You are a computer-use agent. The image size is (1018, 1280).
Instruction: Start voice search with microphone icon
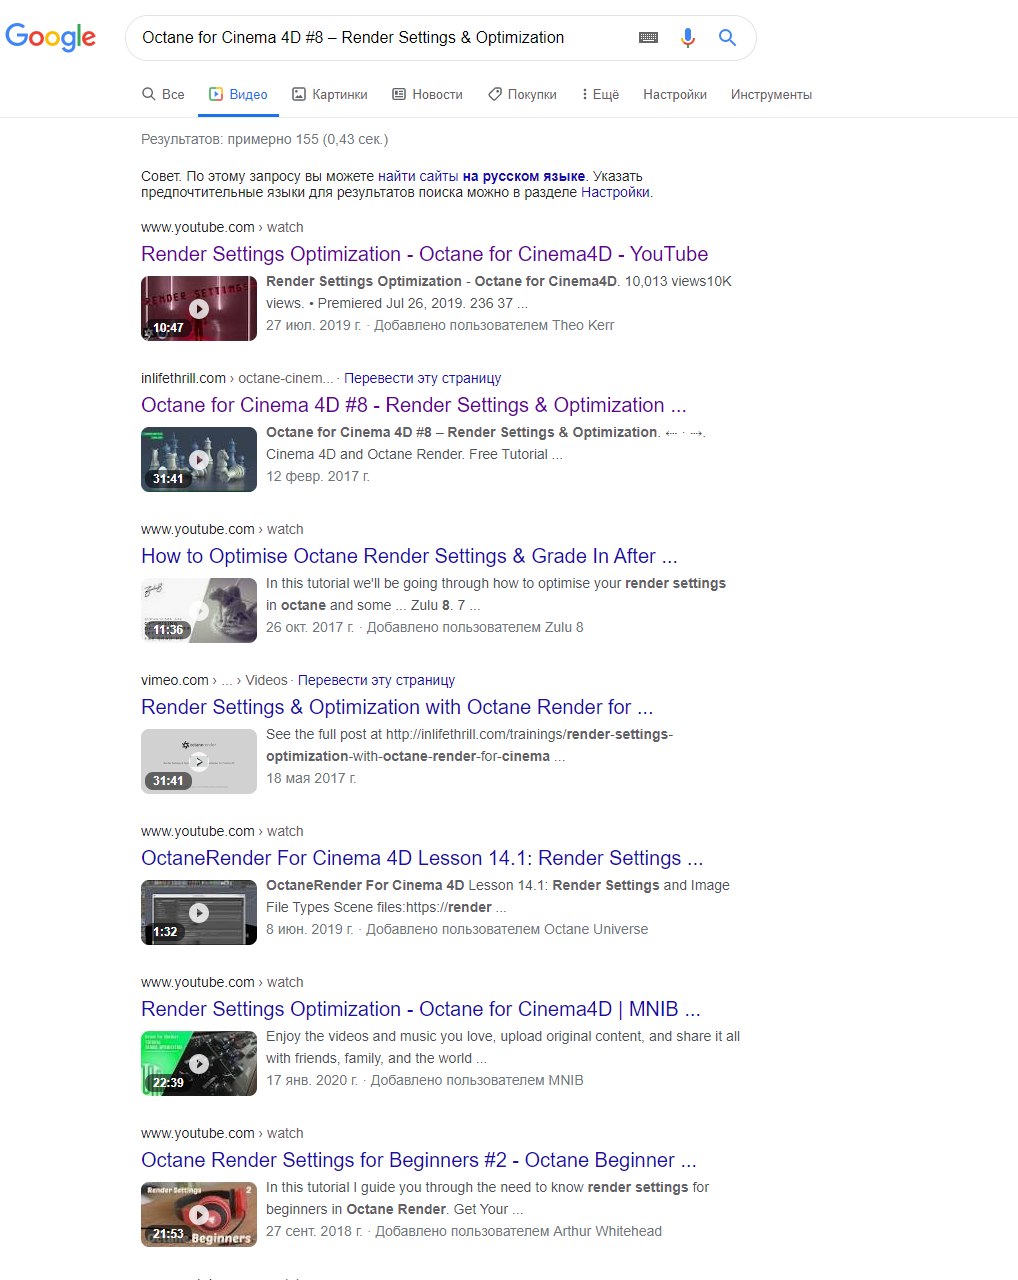click(688, 38)
